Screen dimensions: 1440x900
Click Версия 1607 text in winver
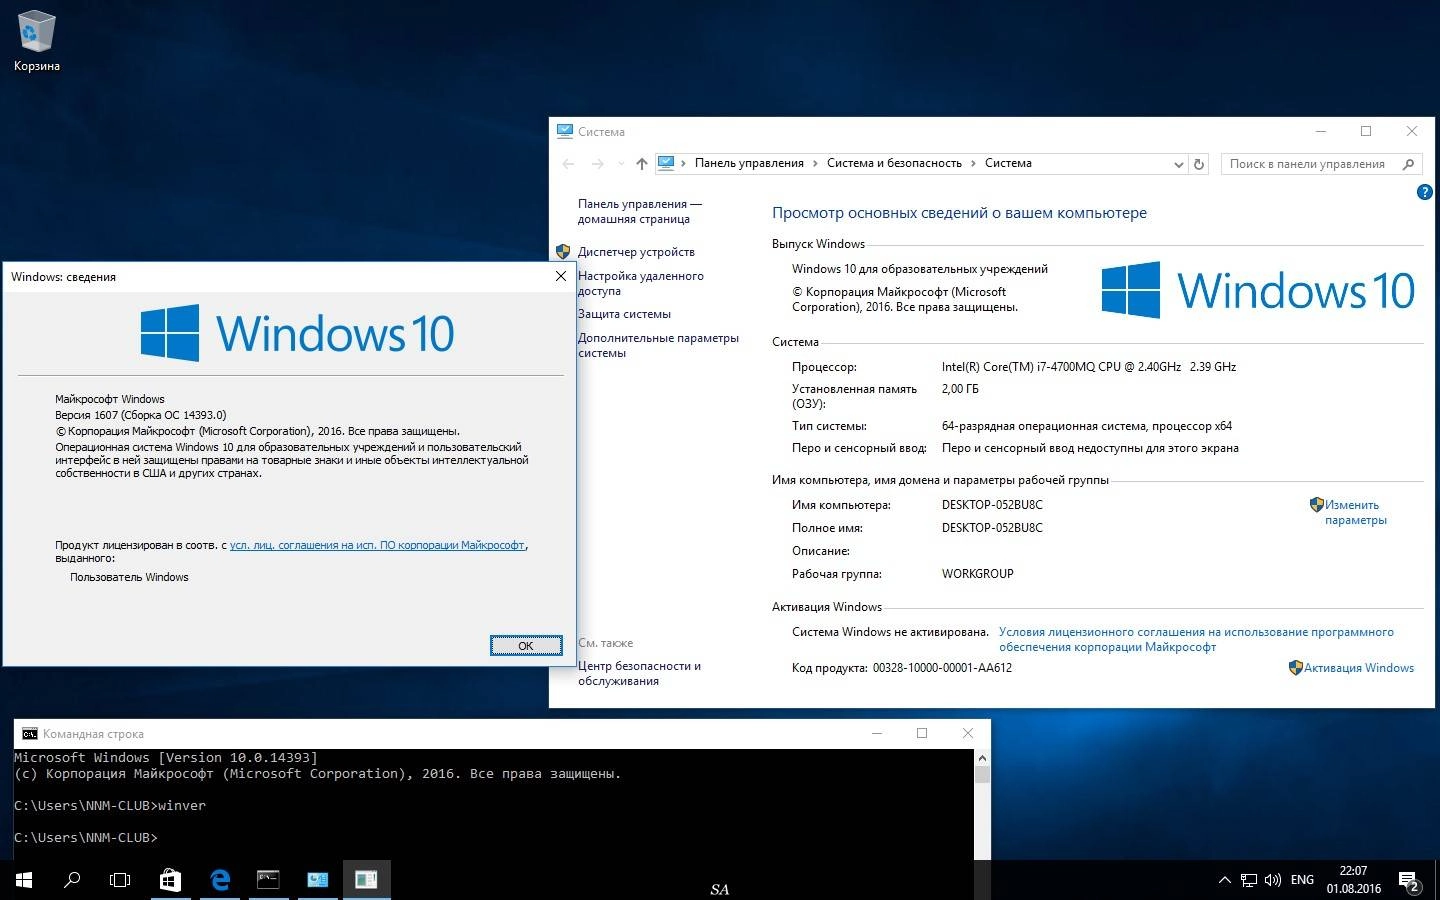[141, 415]
